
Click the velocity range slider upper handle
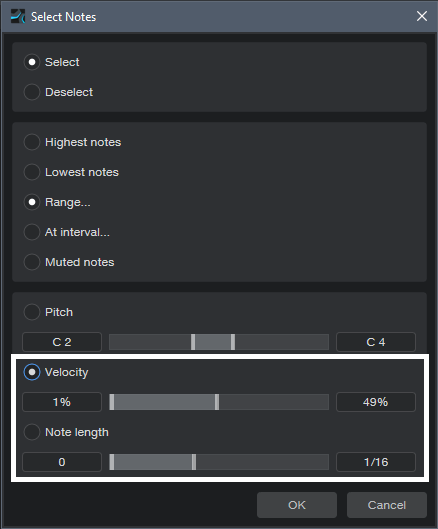coord(217,402)
